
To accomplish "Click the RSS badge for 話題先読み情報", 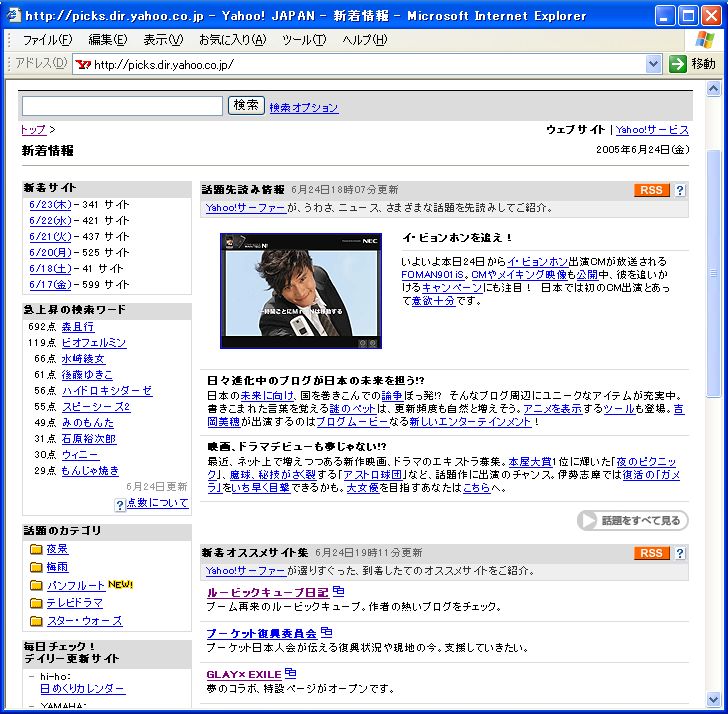I will click(651, 190).
